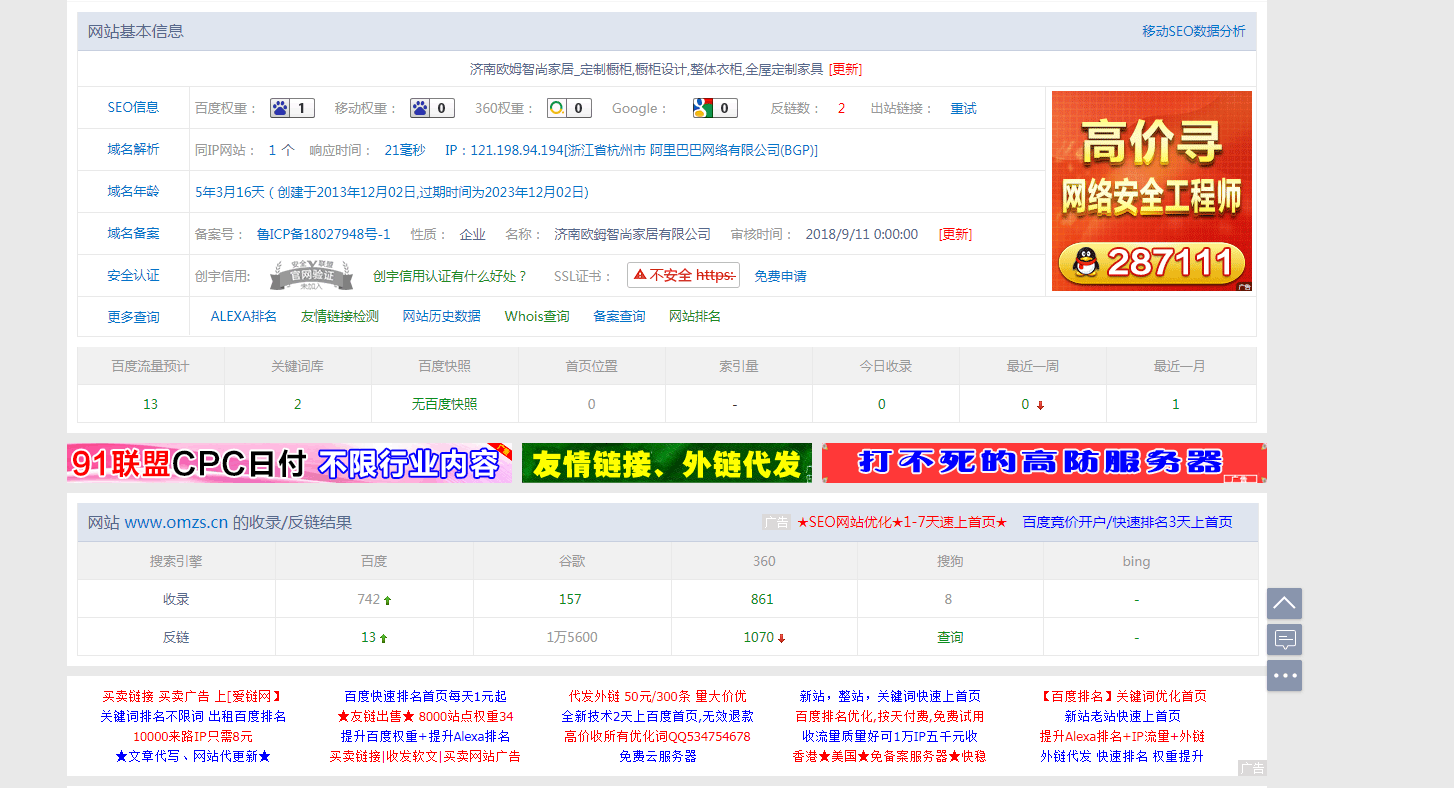Click 无百度快照 cell

coord(444,404)
